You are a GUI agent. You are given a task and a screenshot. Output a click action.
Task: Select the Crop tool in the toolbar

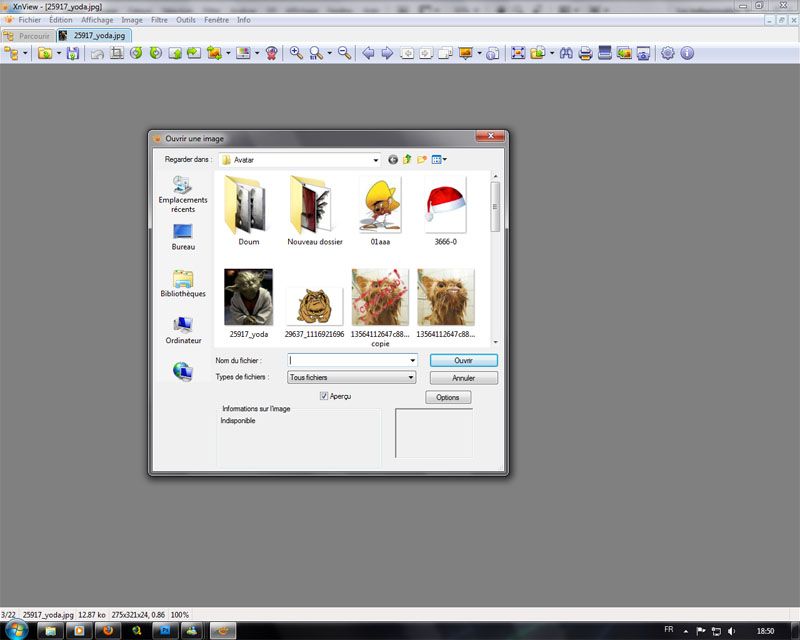117,53
